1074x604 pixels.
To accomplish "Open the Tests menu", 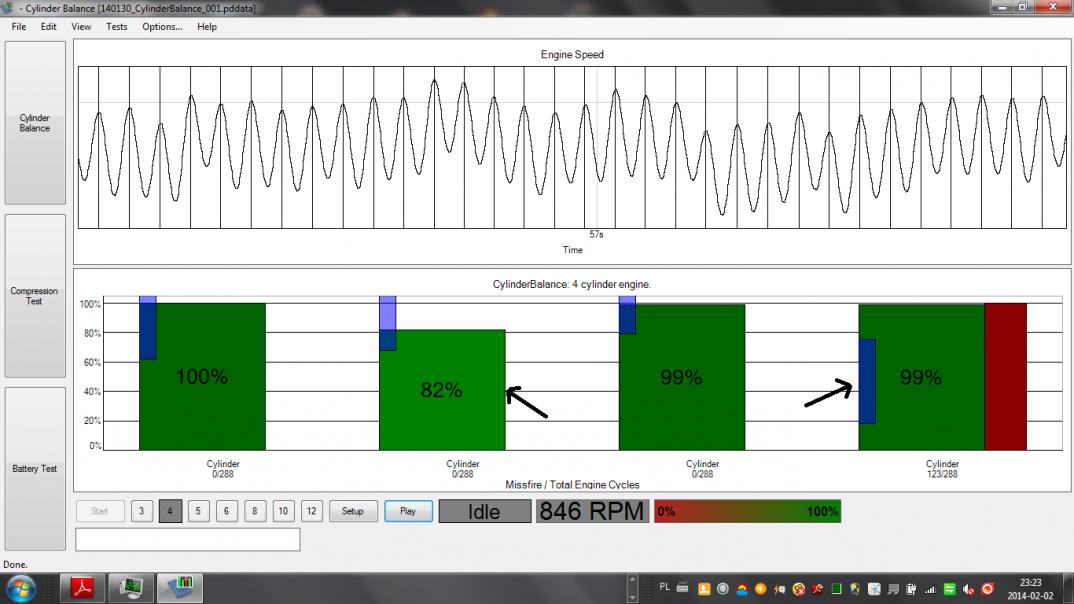I will tap(116, 27).
